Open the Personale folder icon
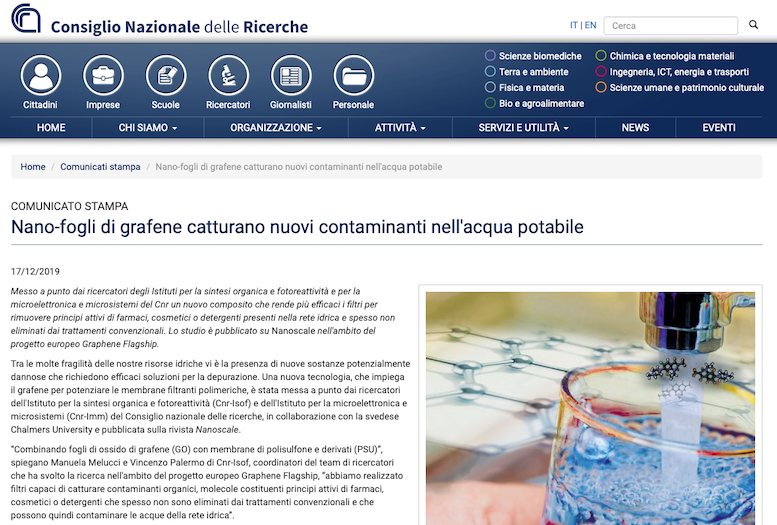The width and height of the screenshot is (777, 525). (353, 75)
